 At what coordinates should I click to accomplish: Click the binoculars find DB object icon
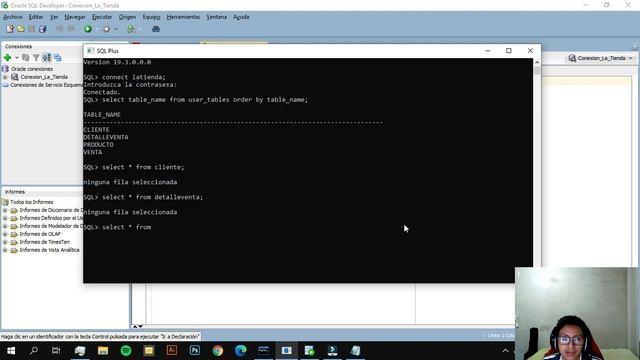coord(156,29)
